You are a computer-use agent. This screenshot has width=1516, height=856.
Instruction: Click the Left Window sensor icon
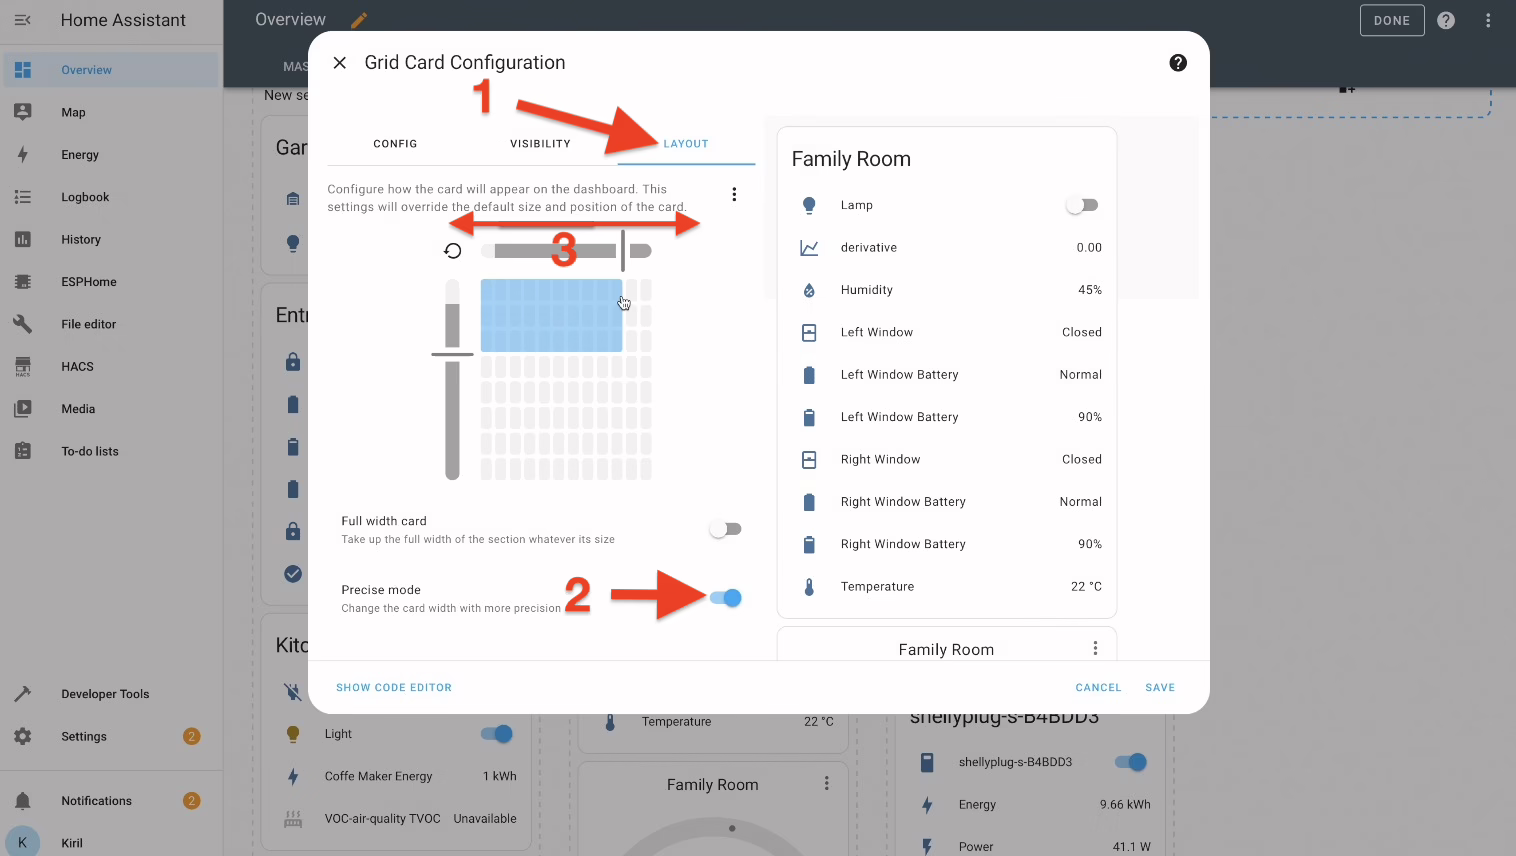pyautogui.click(x=809, y=332)
